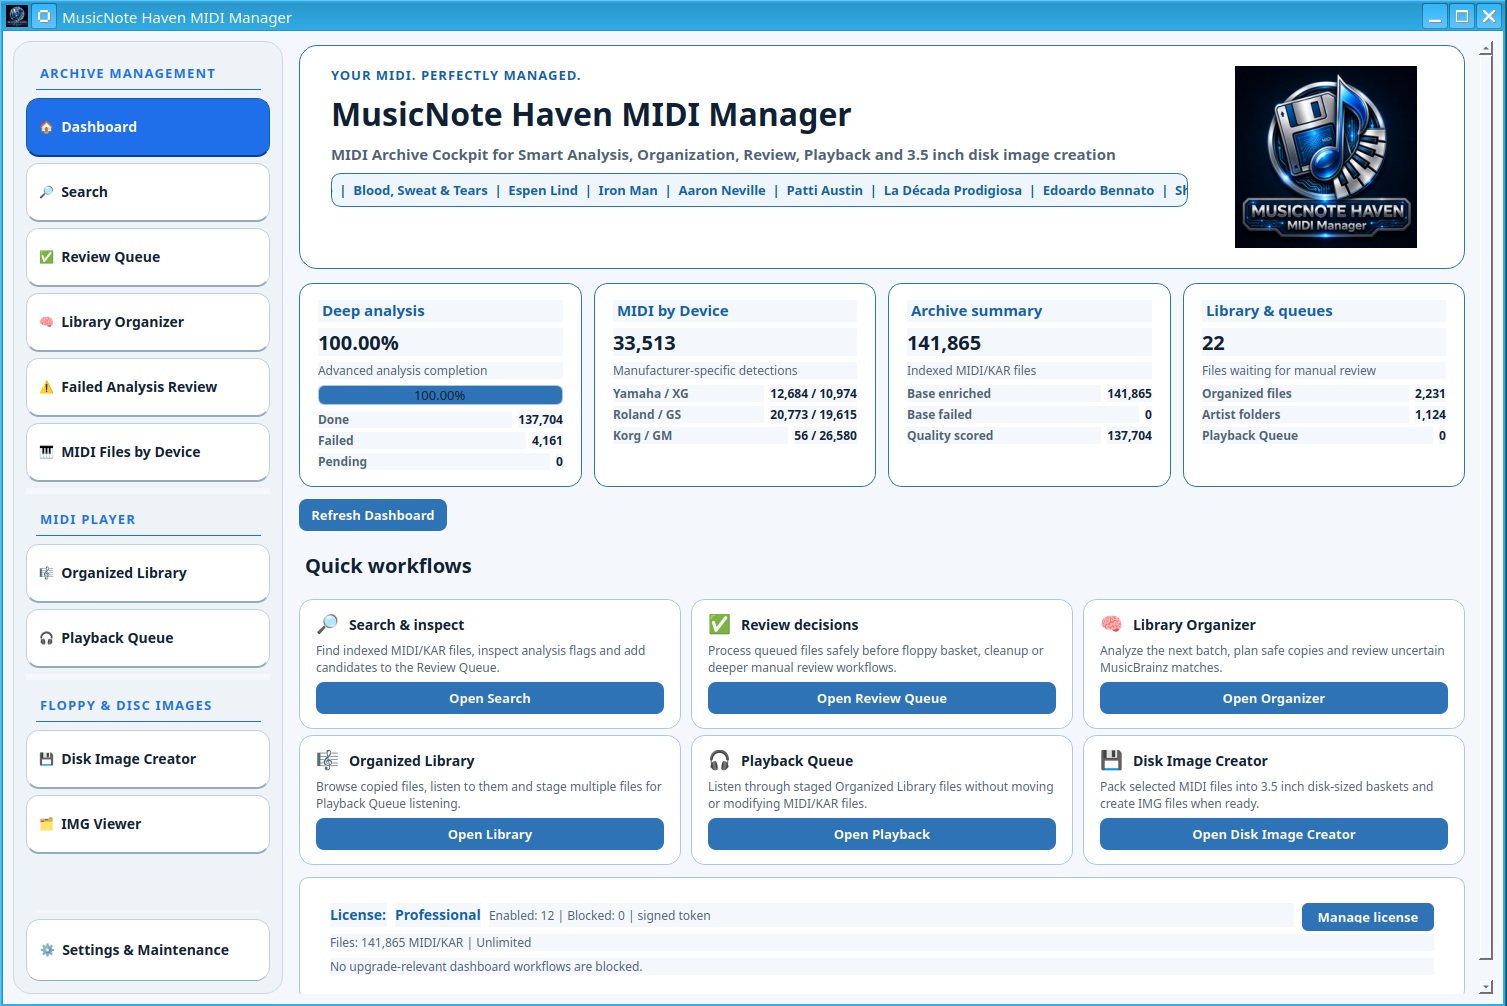1507x1006 pixels.
Task: Open MIDI Files by Device
Action: tap(148, 452)
